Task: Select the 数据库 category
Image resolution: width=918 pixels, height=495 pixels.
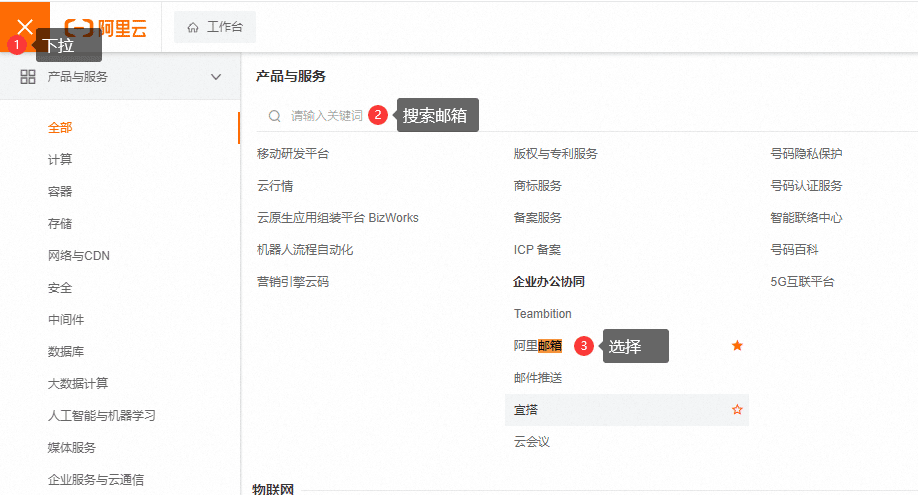Action: click(x=66, y=351)
